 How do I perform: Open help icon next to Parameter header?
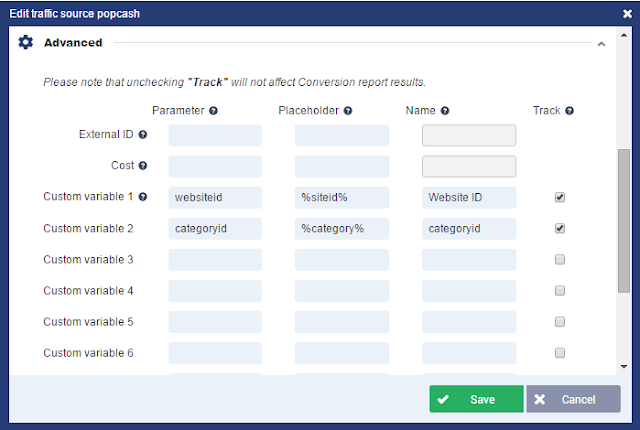point(213,111)
